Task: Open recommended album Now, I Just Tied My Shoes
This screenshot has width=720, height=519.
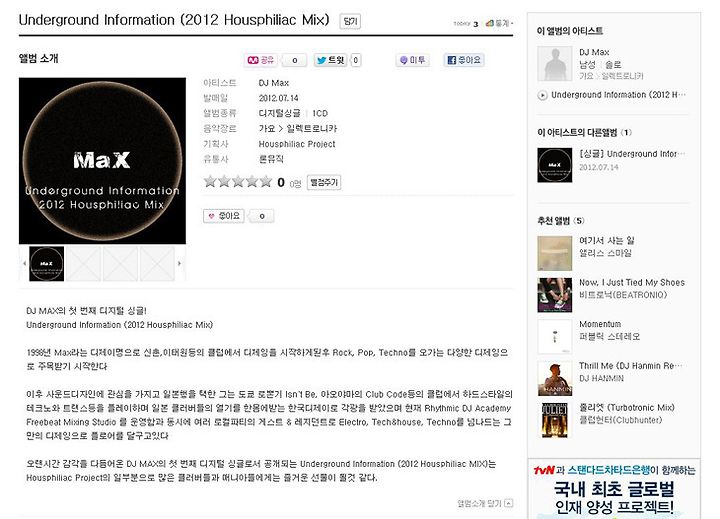Action: point(631,282)
